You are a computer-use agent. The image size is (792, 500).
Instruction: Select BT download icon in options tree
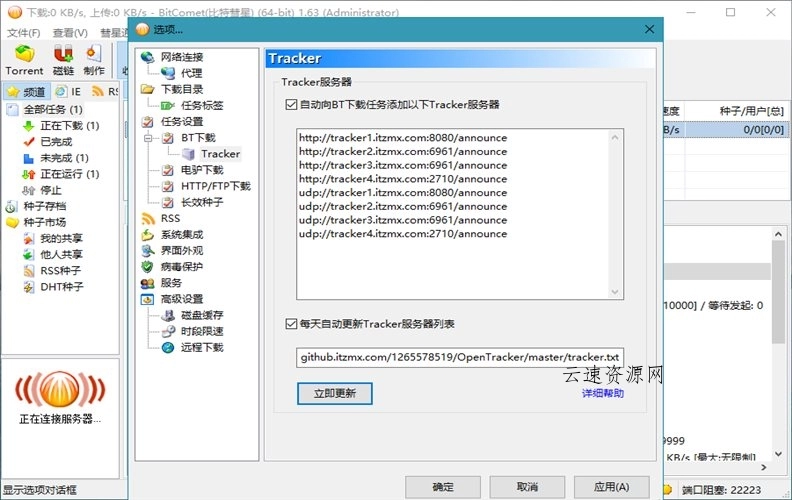click(x=168, y=138)
